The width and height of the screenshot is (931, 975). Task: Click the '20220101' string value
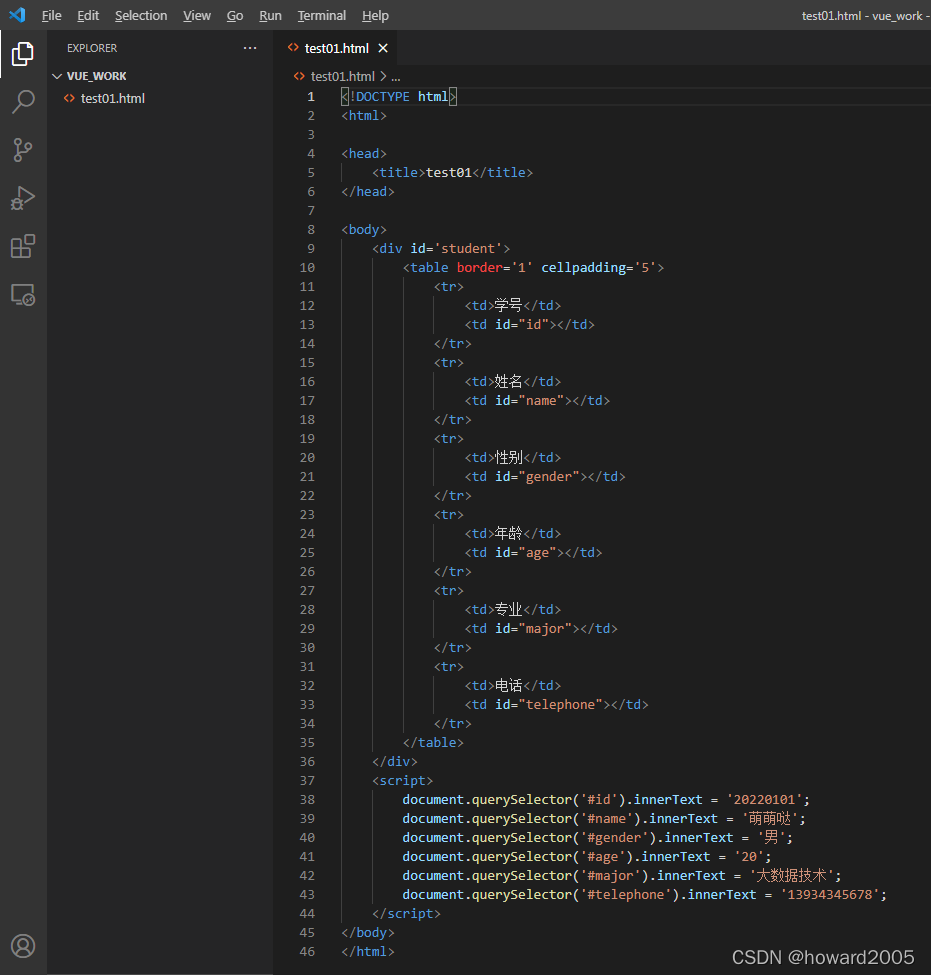764,800
